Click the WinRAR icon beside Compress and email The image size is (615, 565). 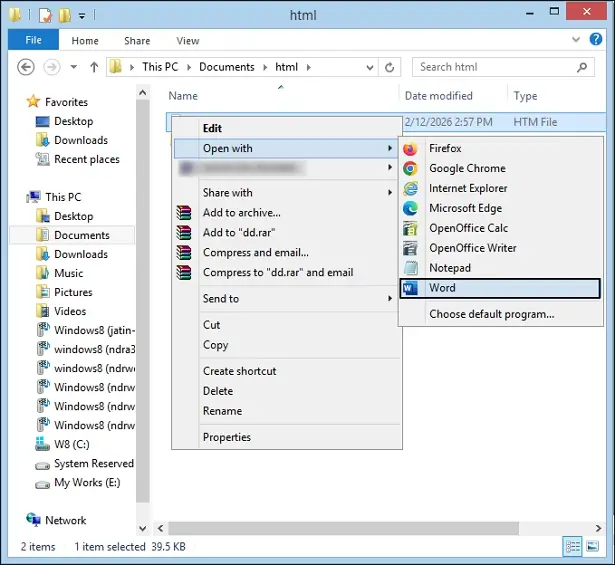pos(184,253)
